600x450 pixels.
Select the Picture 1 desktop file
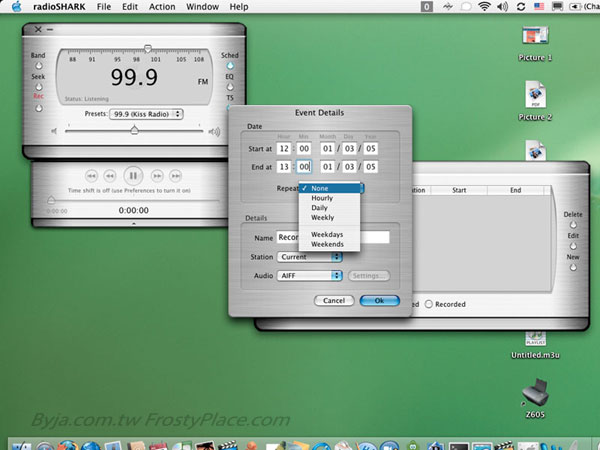pos(535,43)
